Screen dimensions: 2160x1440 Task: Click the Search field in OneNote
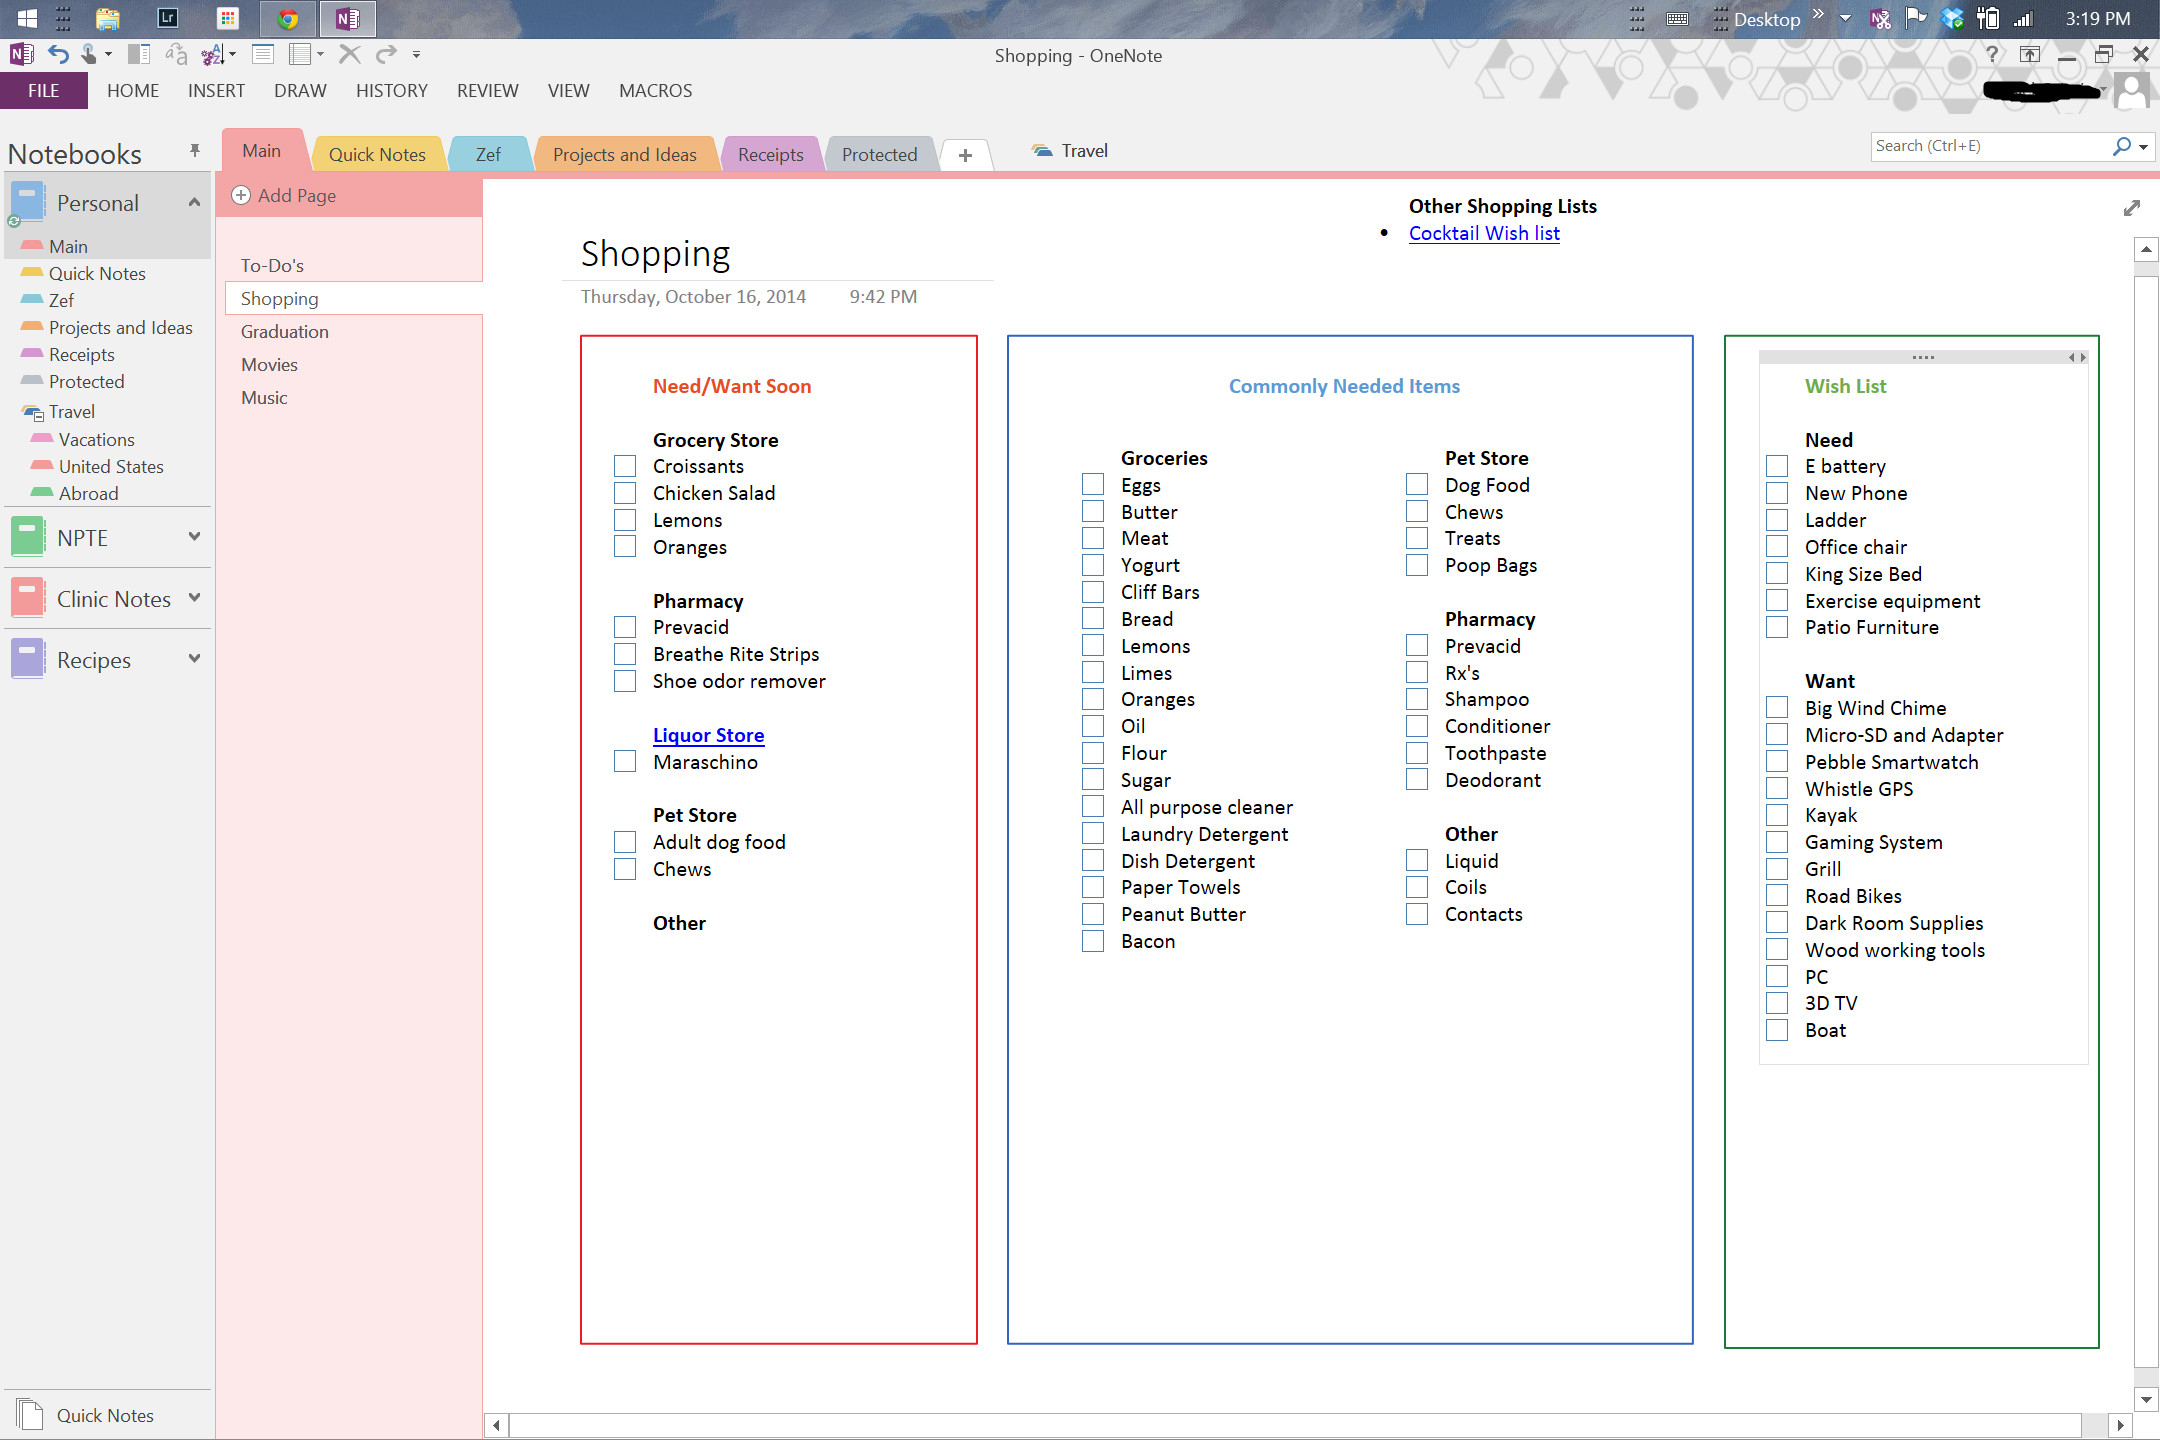1993,145
